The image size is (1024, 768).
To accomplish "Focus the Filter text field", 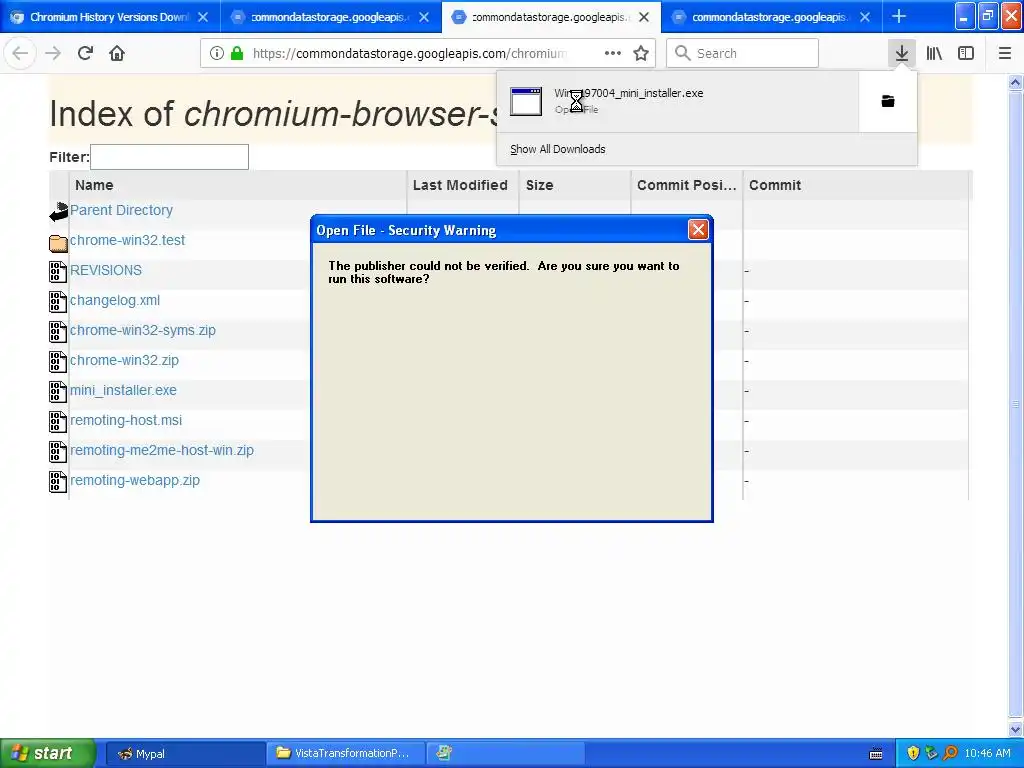I will click(x=169, y=157).
